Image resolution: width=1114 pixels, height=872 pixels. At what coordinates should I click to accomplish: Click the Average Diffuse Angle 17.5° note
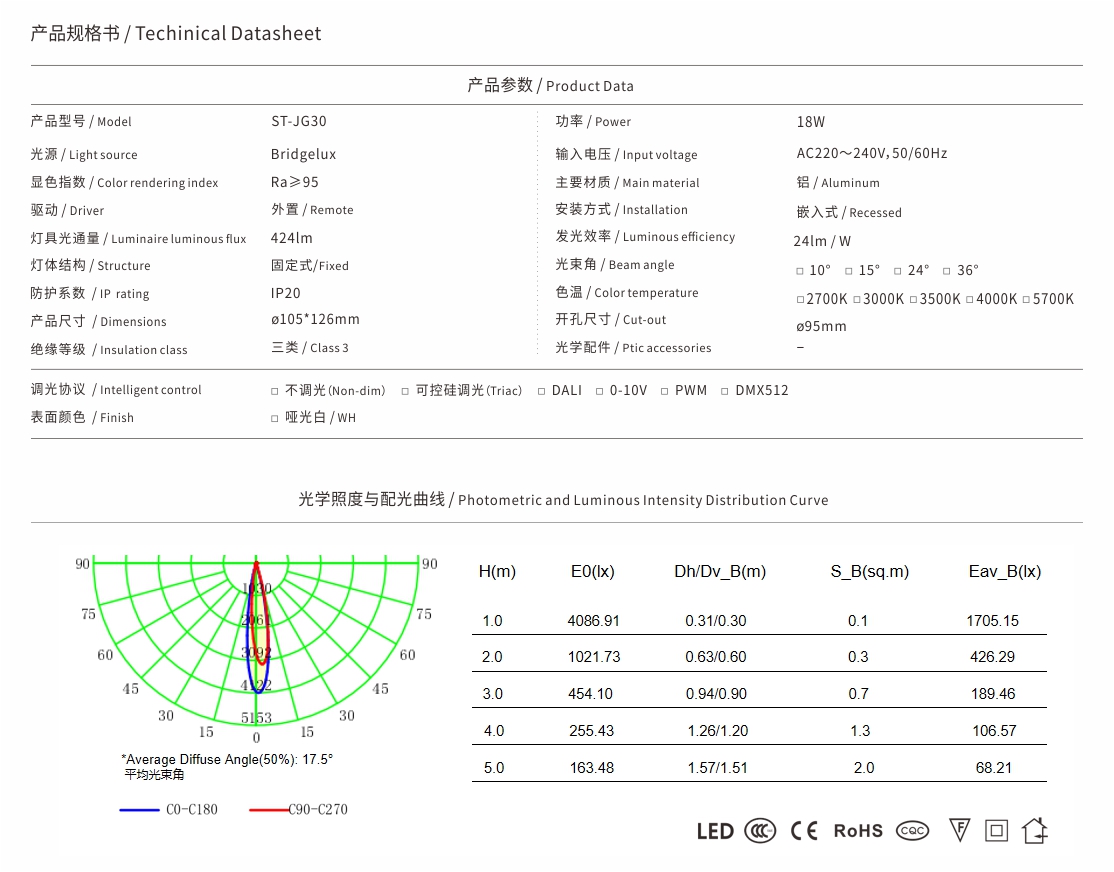point(227,760)
